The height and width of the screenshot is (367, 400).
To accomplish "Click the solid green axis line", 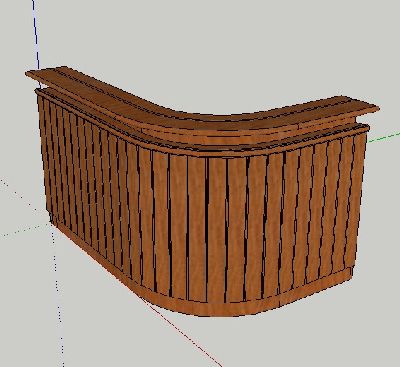I will pyautogui.click(x=384, y=137).
